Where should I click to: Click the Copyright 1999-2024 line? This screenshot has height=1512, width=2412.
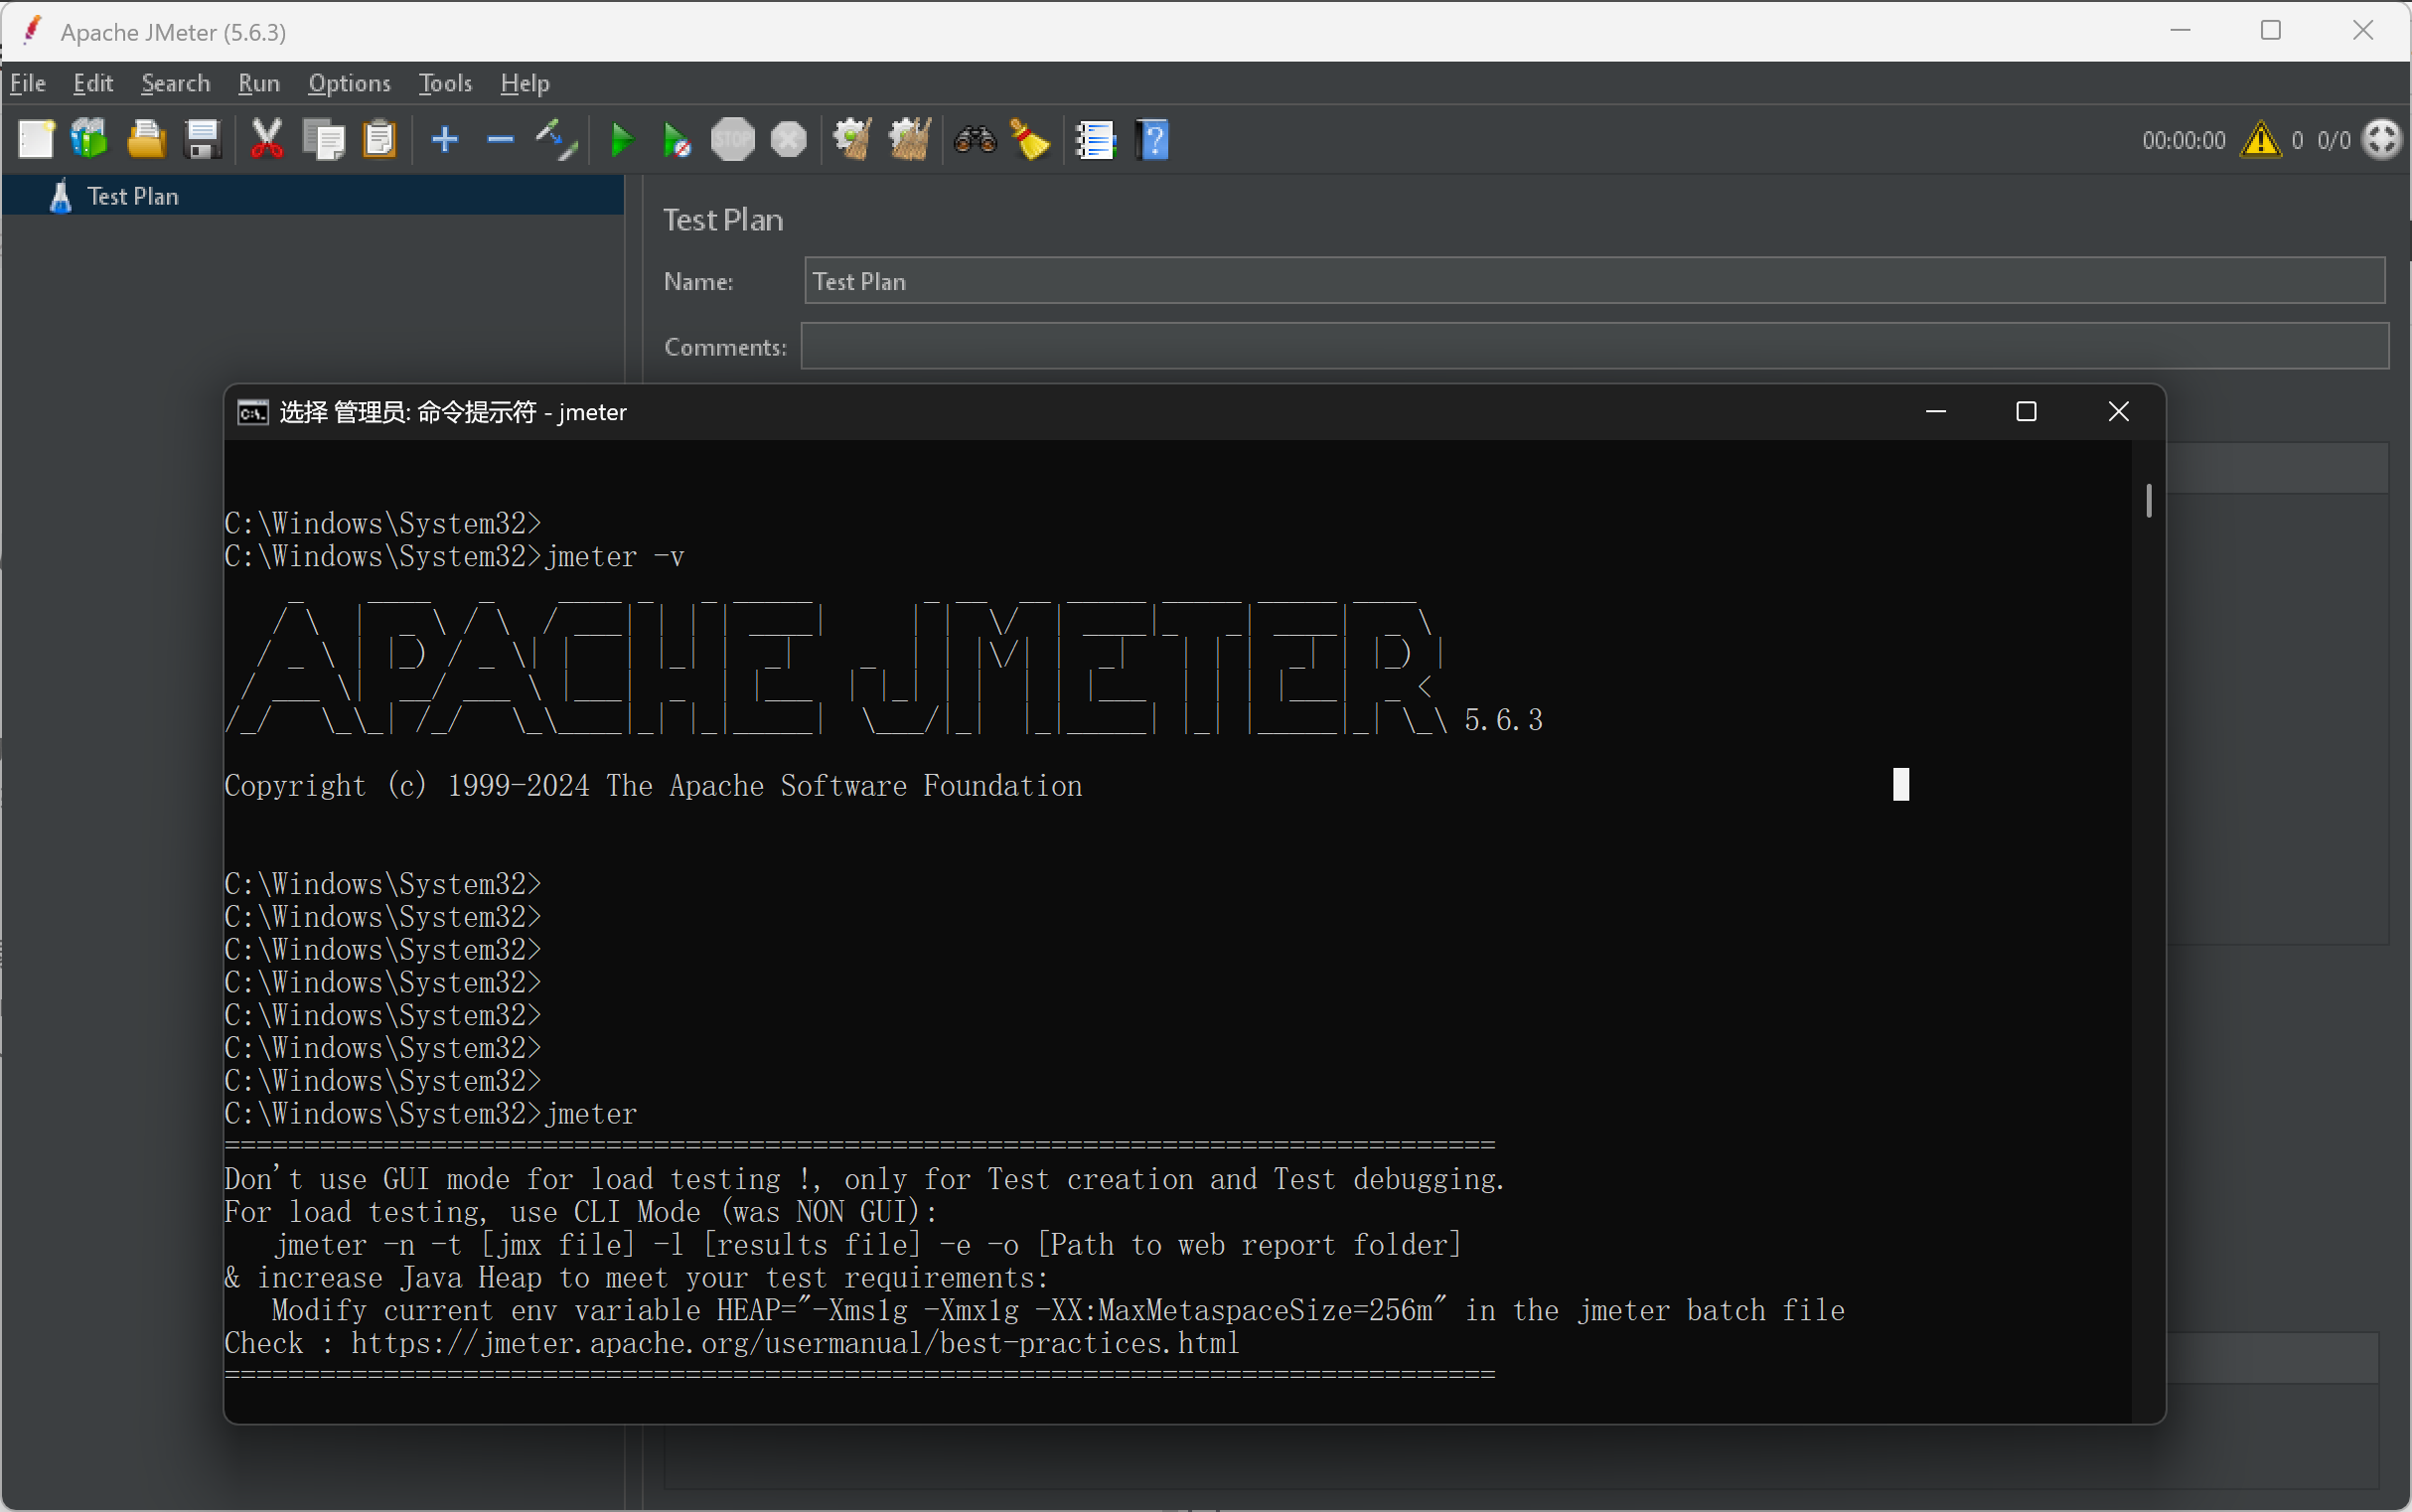[653, 786]
